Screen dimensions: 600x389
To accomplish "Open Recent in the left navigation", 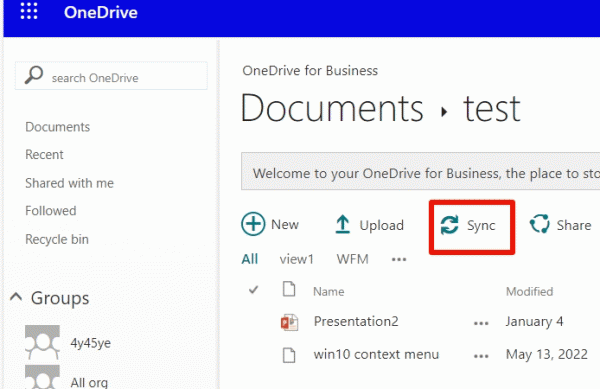I will (x=44, y=155).
